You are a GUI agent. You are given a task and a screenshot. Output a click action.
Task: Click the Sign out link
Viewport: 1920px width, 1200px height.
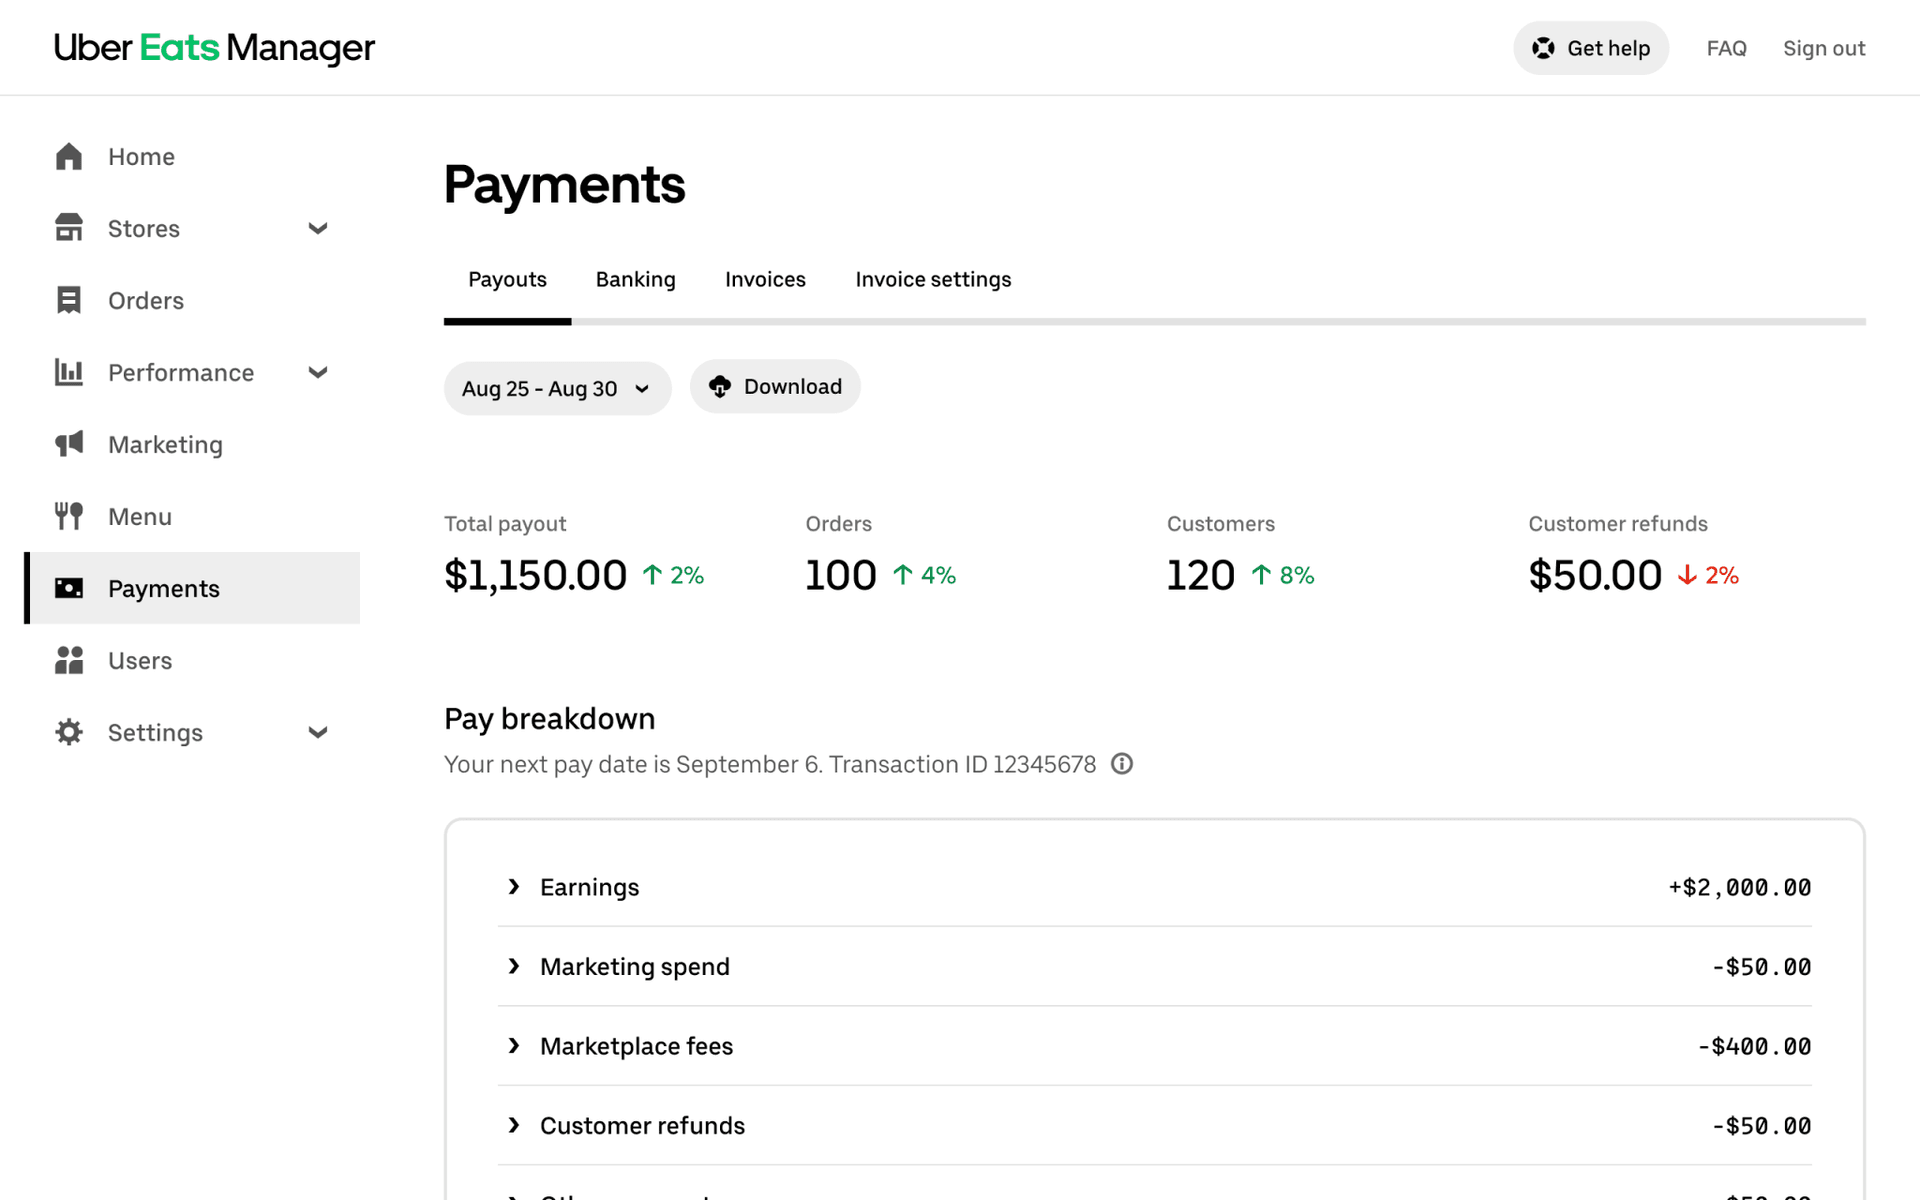click(1823, 48)
